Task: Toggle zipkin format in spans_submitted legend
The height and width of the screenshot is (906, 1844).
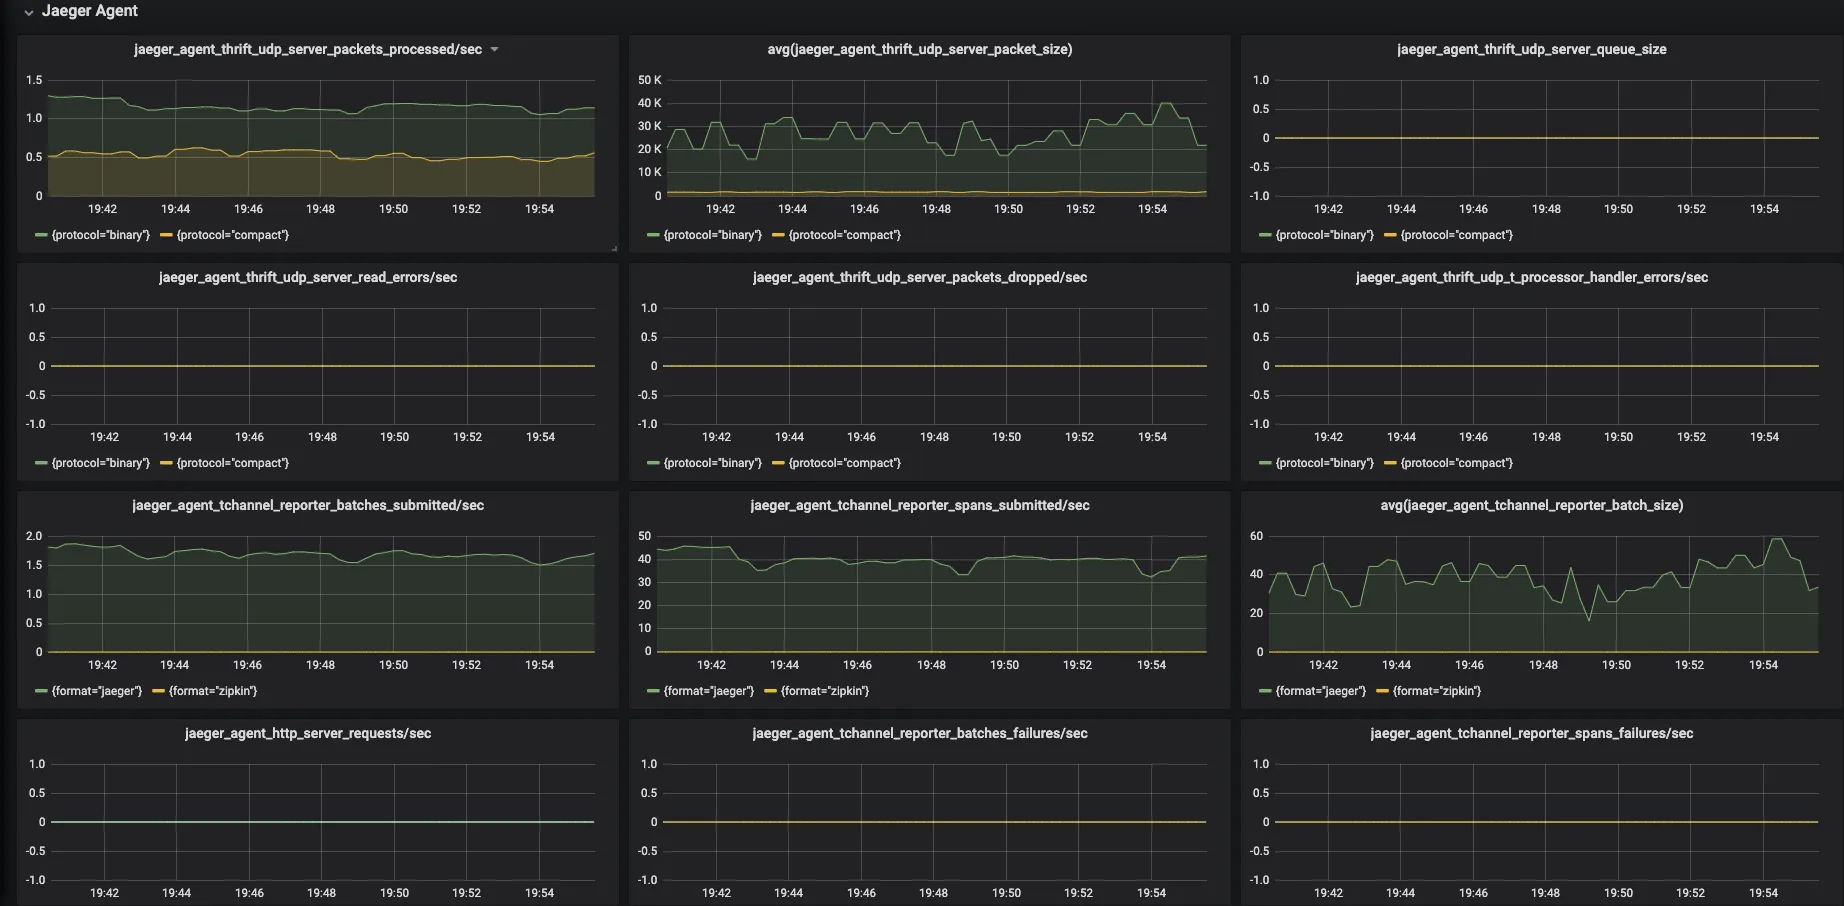Action: [825, 691]
